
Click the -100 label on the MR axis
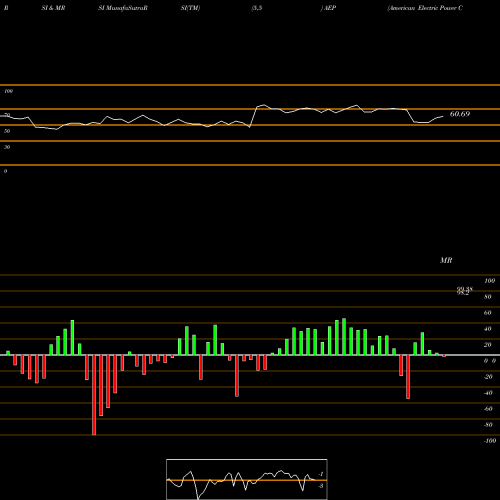490,441
